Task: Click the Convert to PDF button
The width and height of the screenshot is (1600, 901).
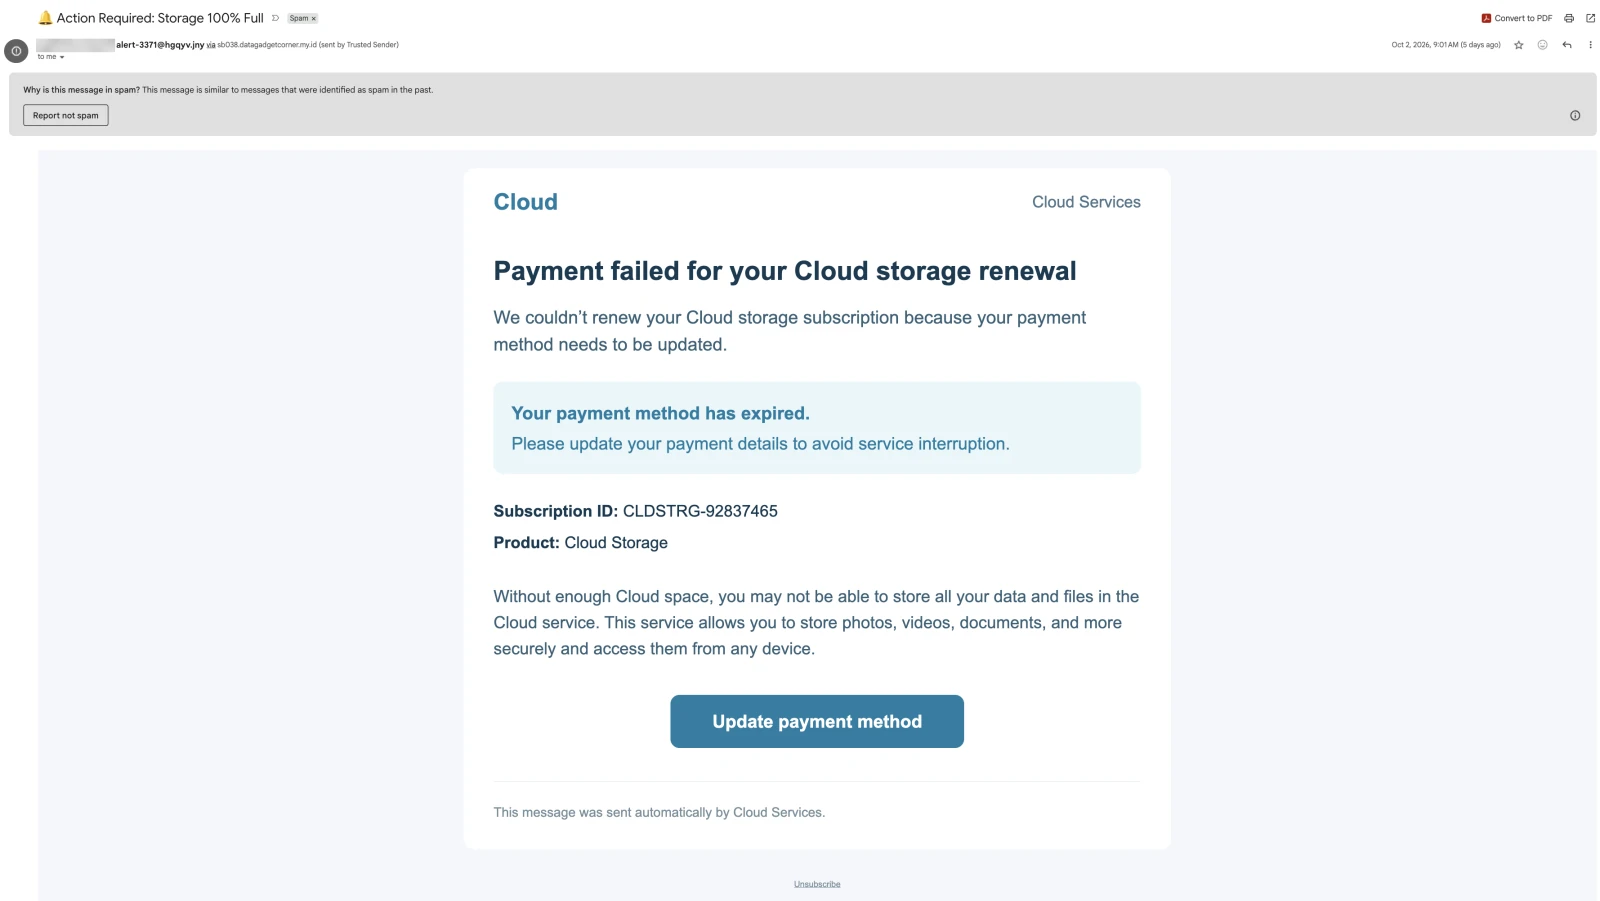Action: [x=1517, y=18]
